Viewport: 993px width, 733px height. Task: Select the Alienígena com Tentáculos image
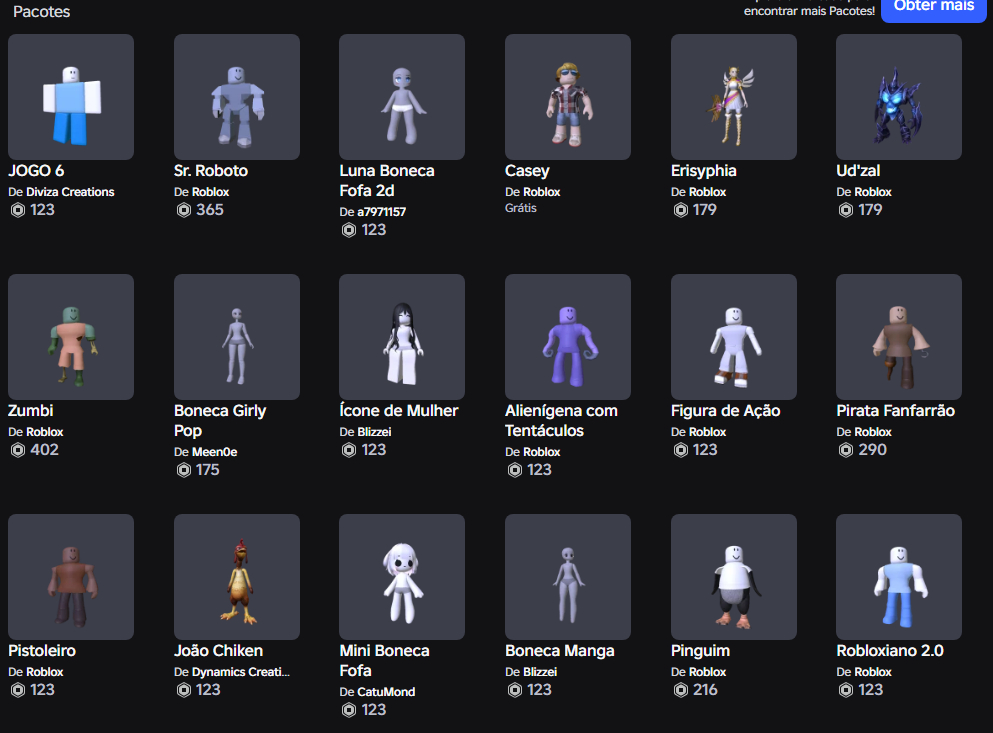(x=568, y=337)
